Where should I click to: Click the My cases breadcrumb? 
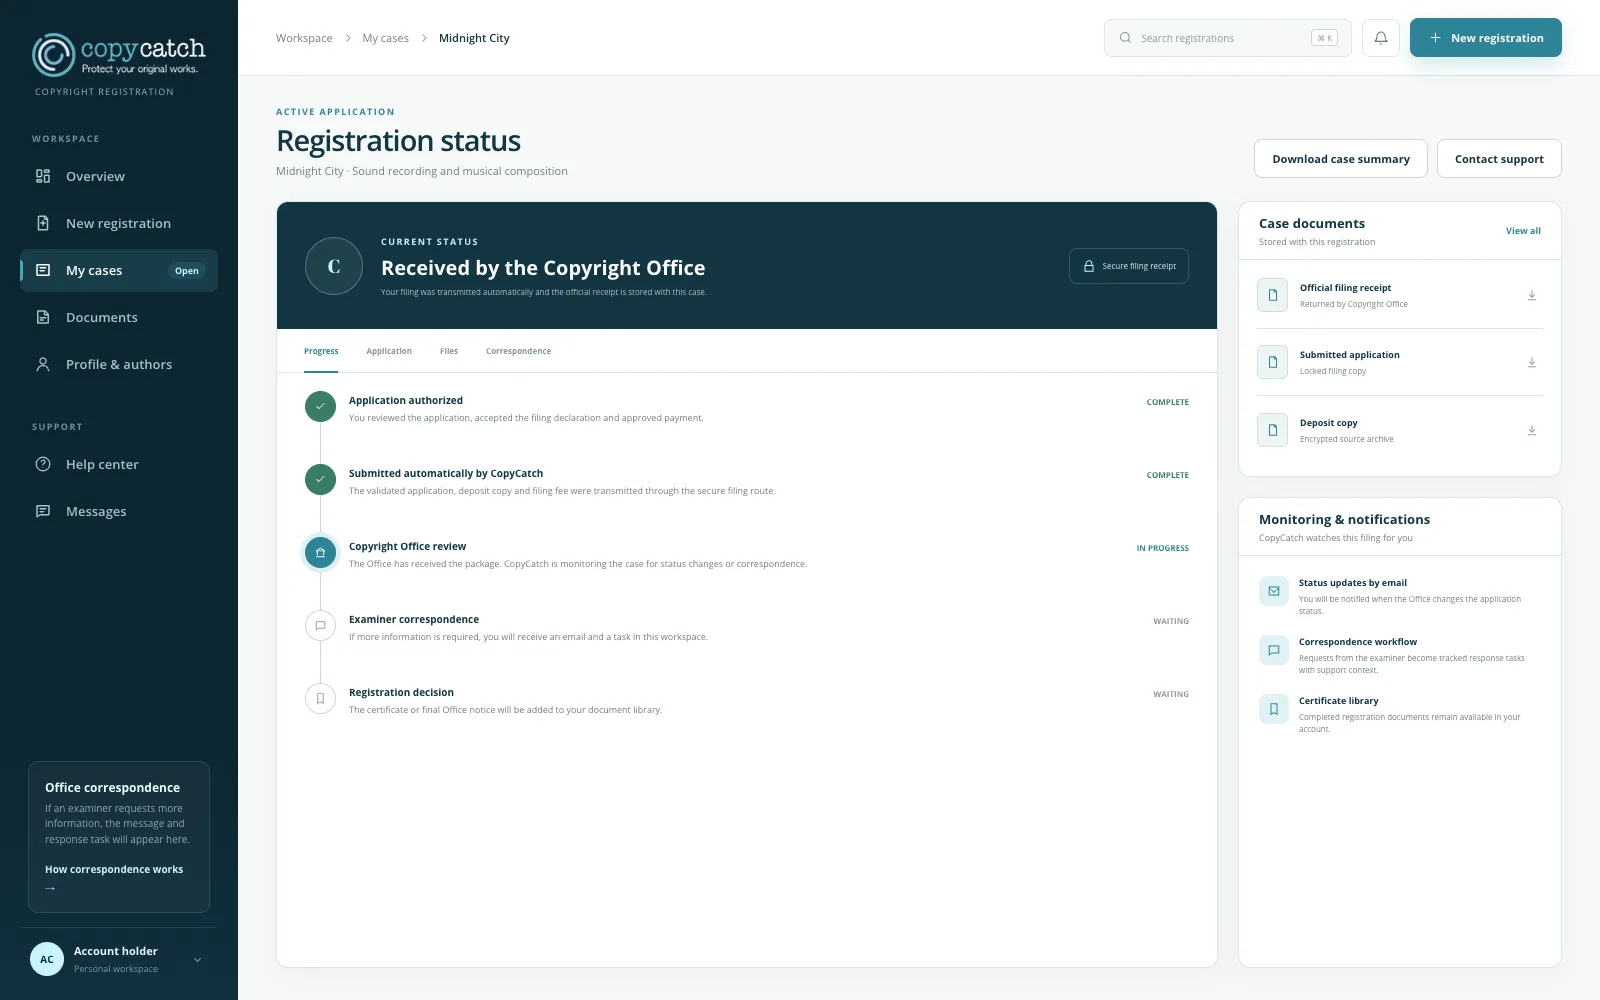coord(385,38)
